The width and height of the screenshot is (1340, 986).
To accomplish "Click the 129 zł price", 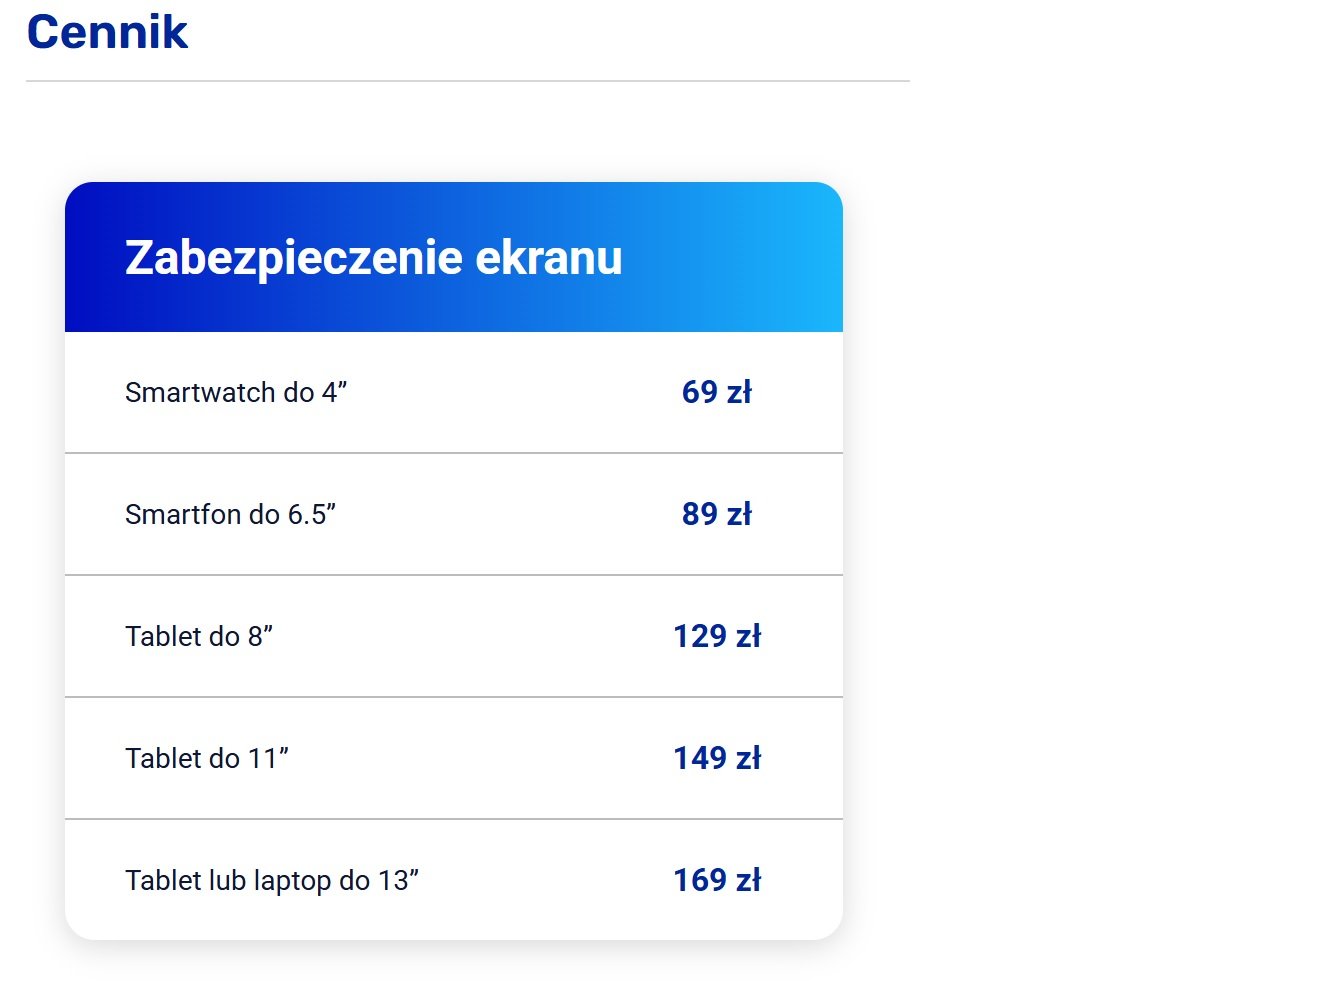I will 717,636.
